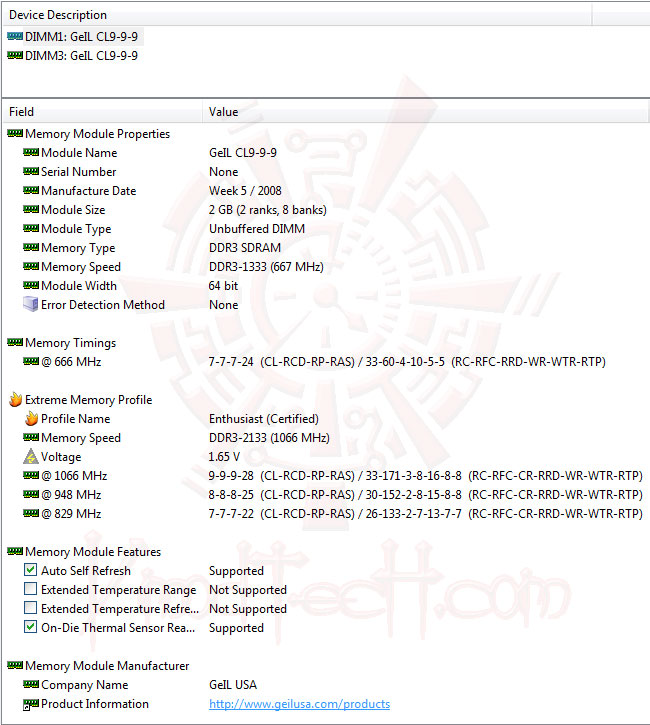
Task: Select the 9-9-9-28 timings value
Action: [x=425, y=476]
